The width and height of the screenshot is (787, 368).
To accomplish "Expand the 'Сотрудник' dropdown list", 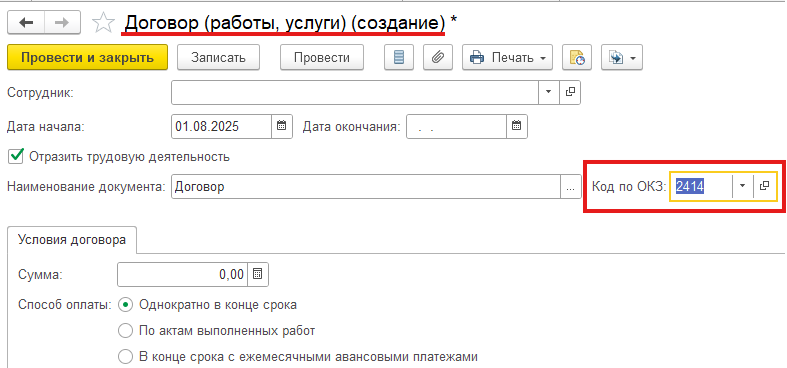I will pyautogui.click(x=548, y=92).
